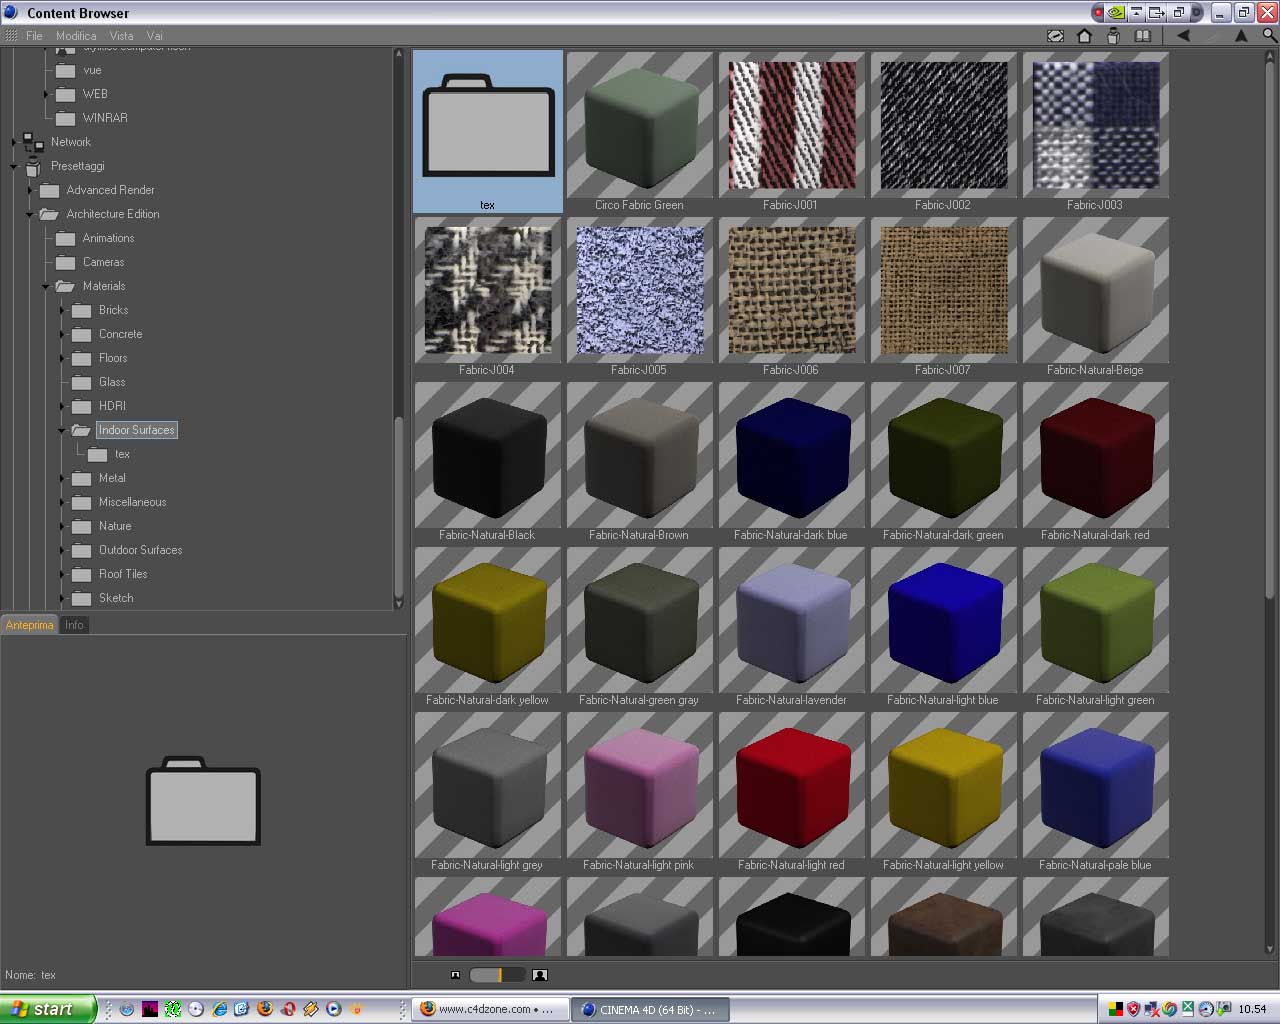Switch to the Info tab
1280x1024 pixels.
click(x=74, y=625)
